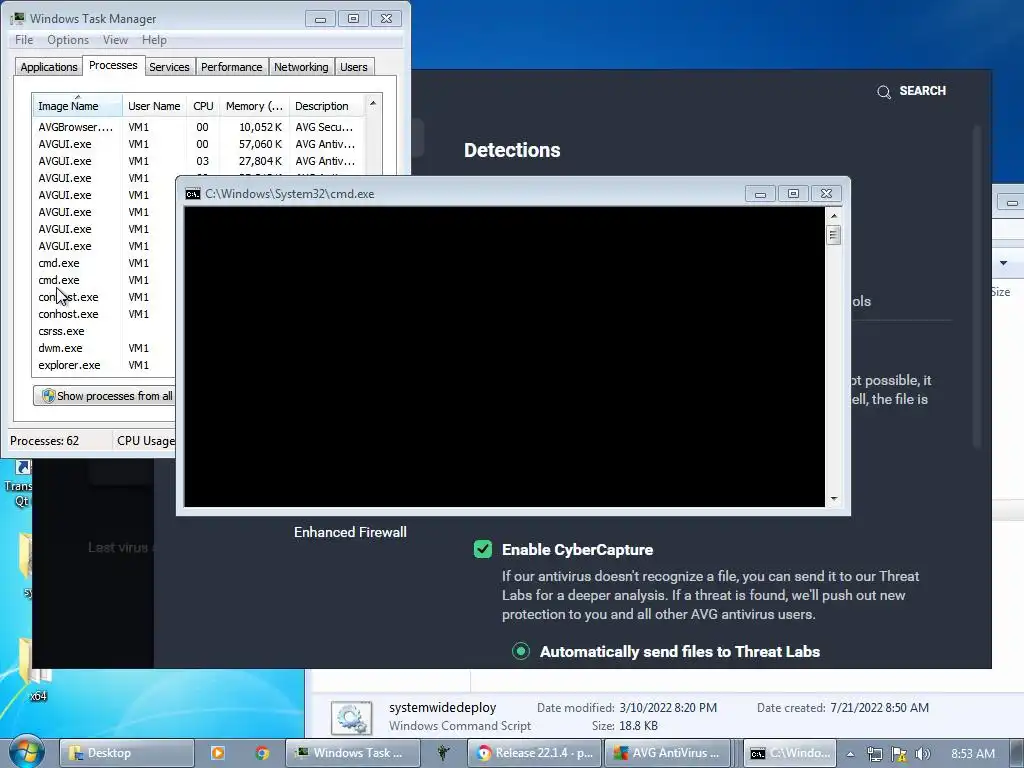Screen dimensions: 1024x768
Task: Select the AVGBrowser process row
Action: 198,127
